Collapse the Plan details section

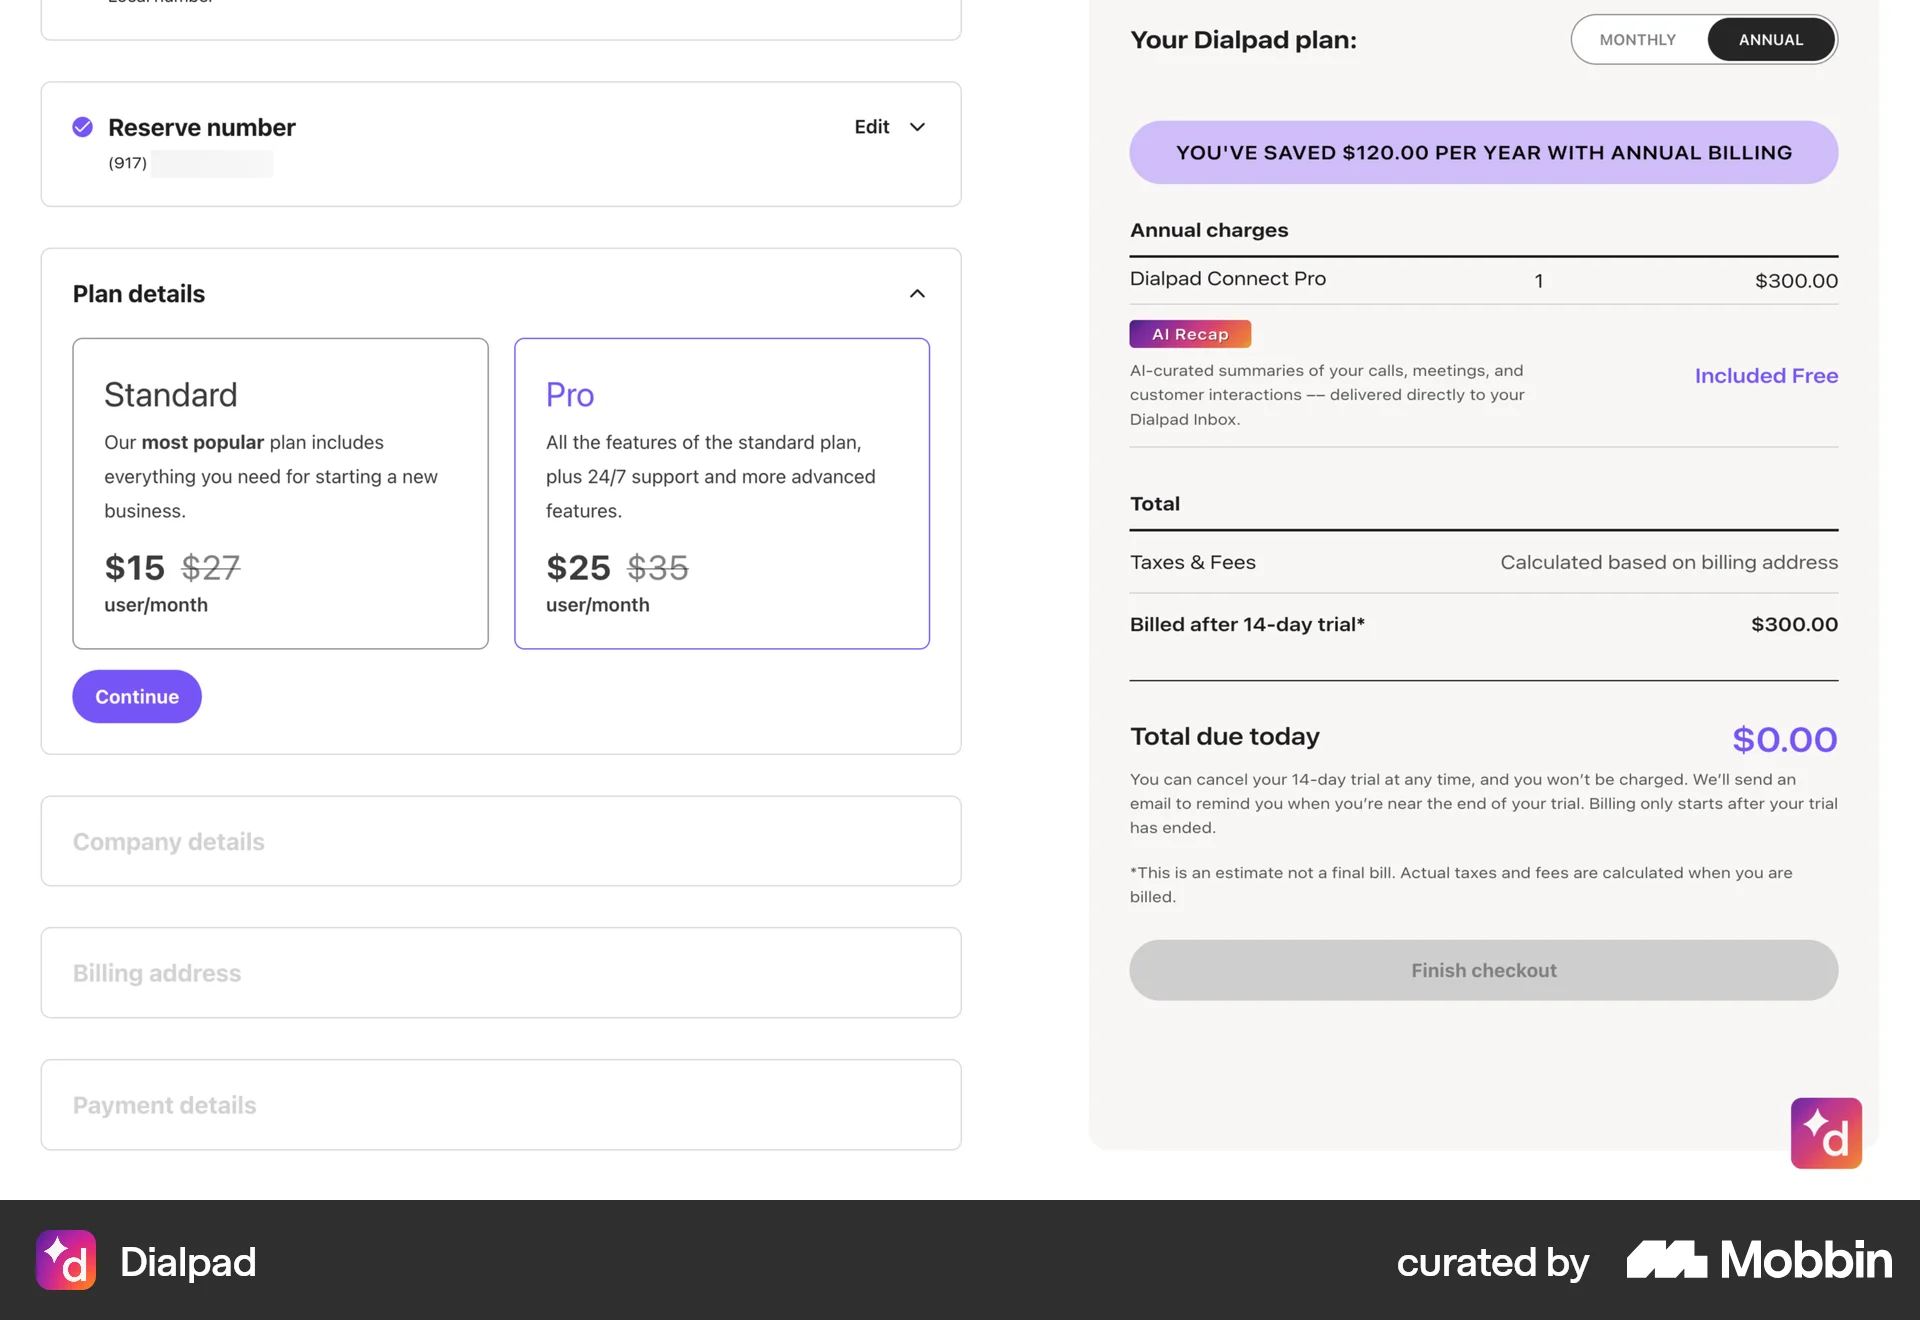point(917,294)
